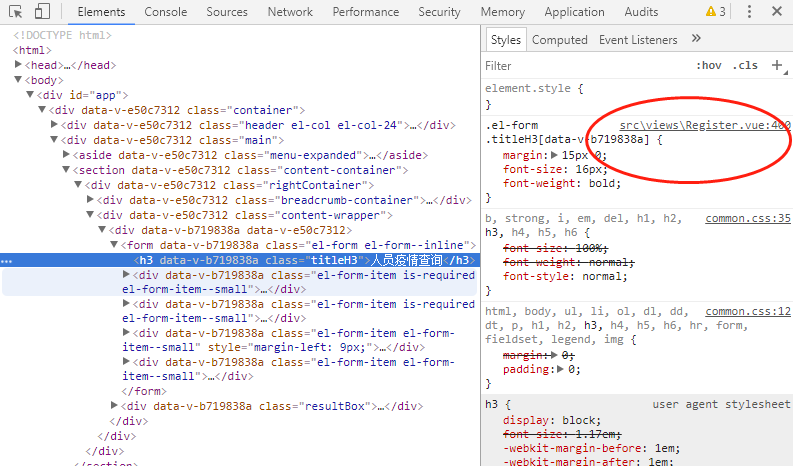793x466 pixels.
Task: Open the Register.vue source link
Action: click(706, 125)
